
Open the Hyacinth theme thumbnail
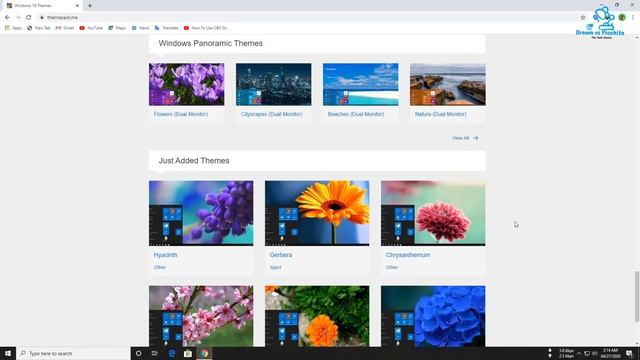point(201,213)
